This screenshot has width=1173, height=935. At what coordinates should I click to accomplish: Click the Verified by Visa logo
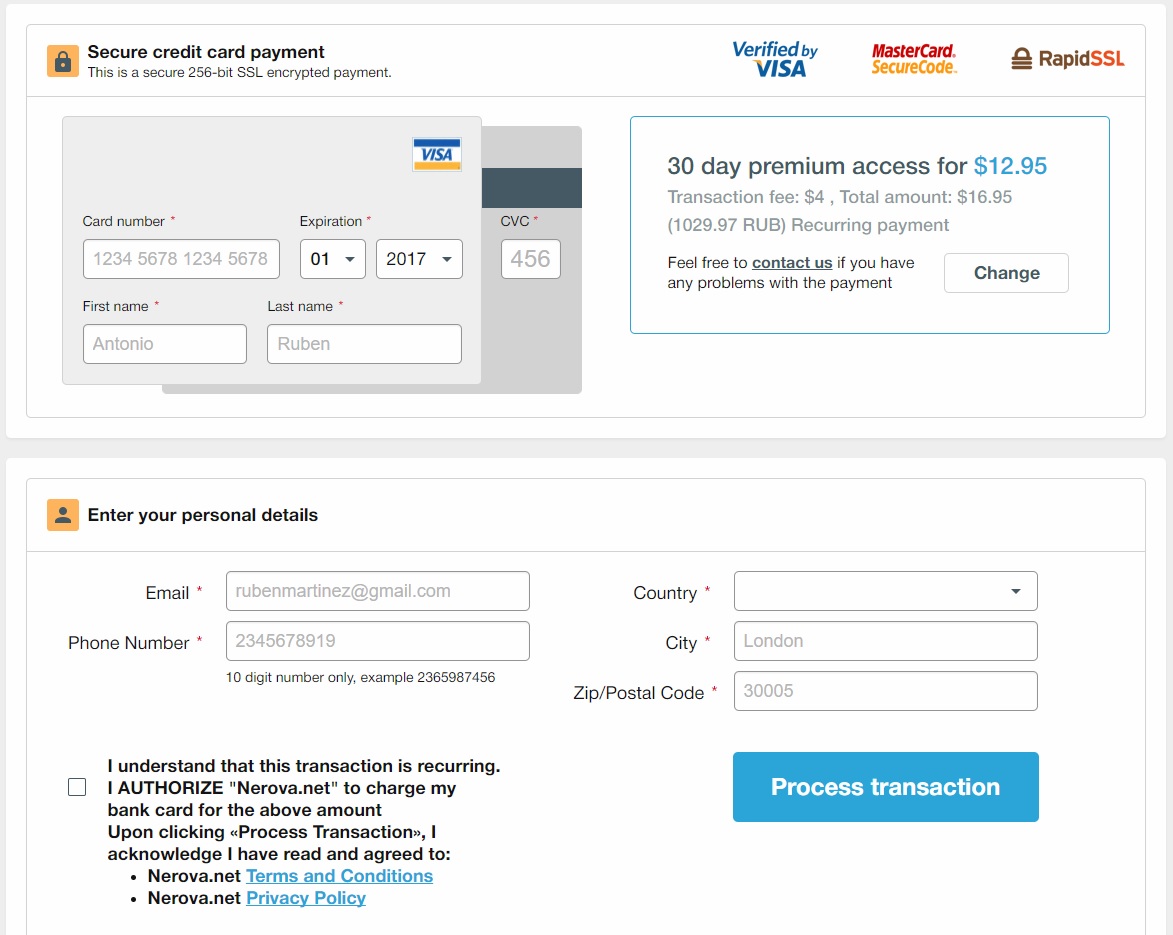[x=775, y=59]
